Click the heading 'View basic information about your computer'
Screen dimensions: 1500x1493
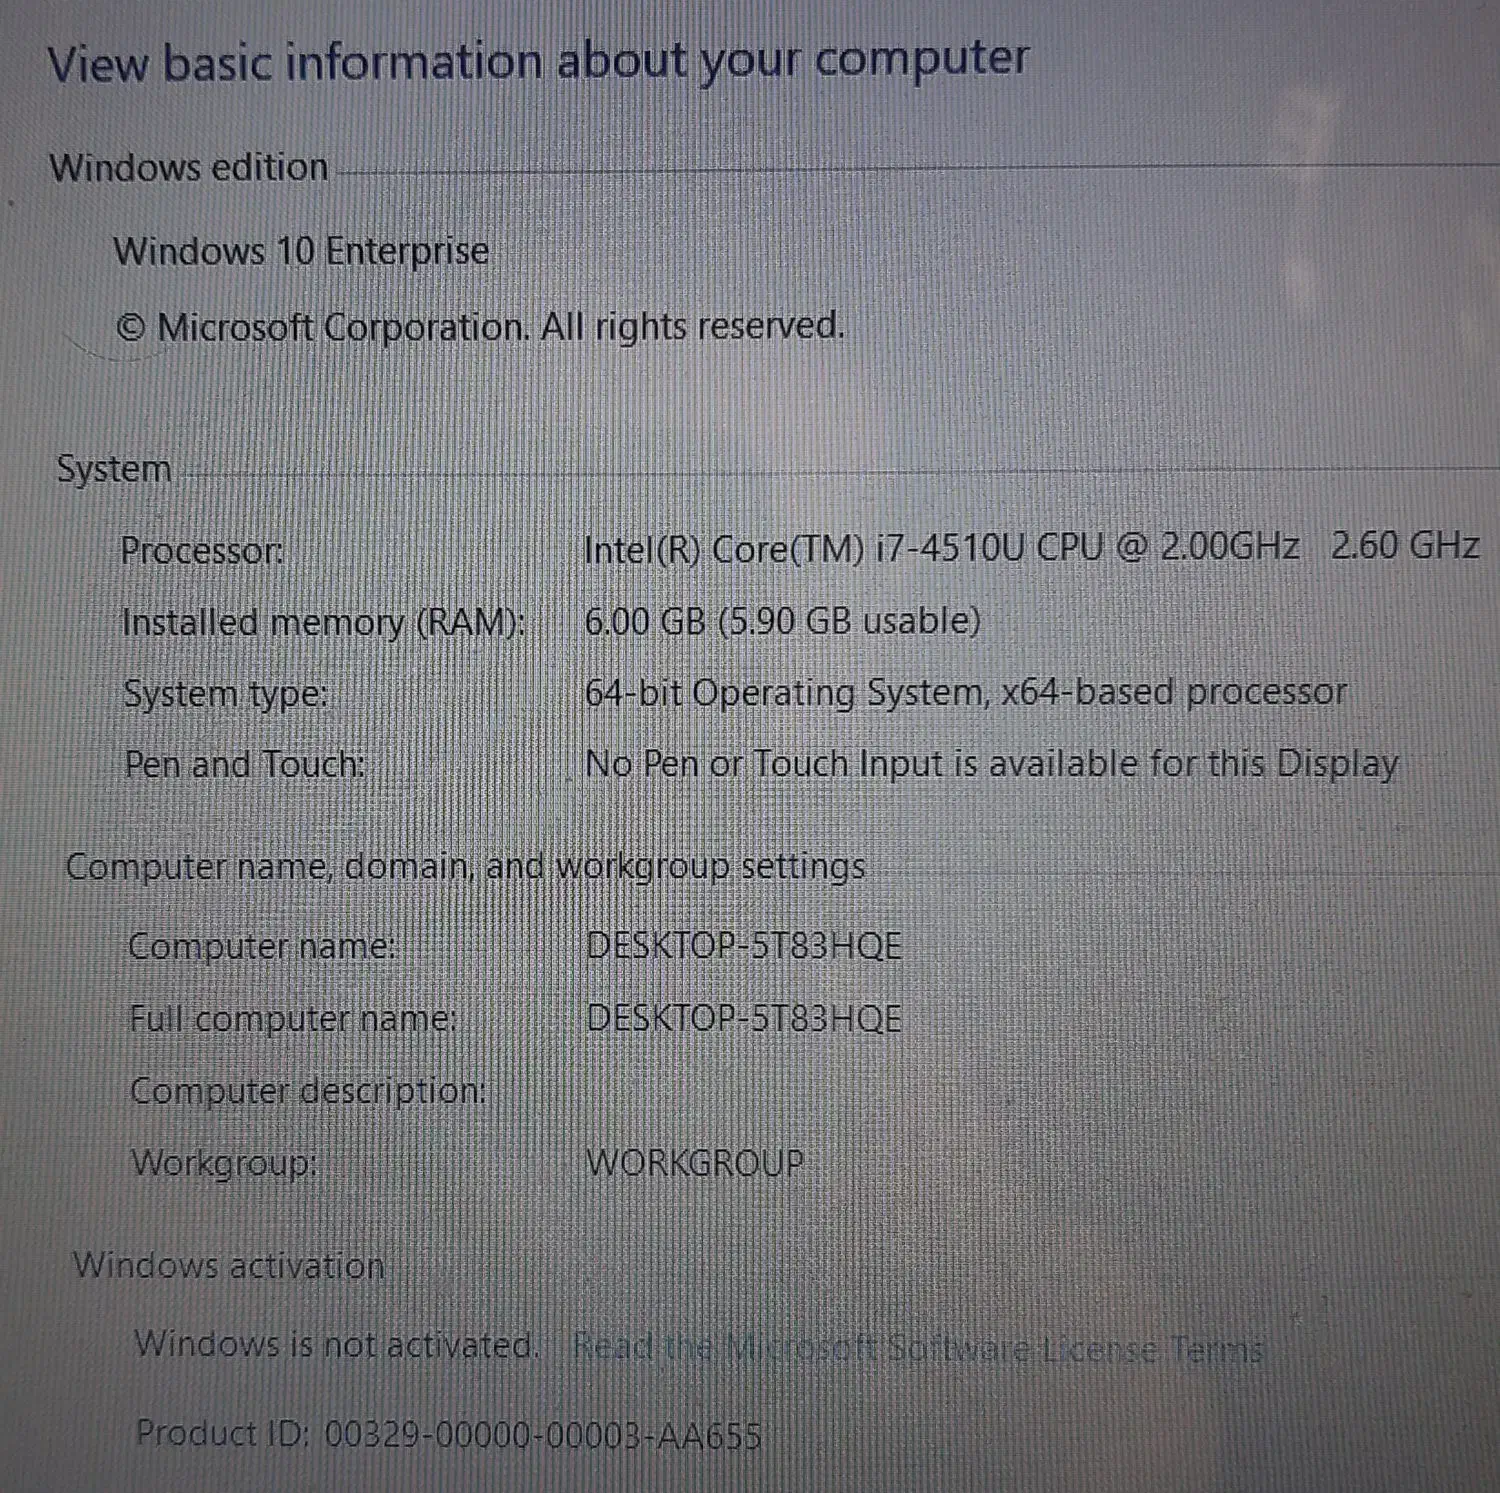click(538, 62)
